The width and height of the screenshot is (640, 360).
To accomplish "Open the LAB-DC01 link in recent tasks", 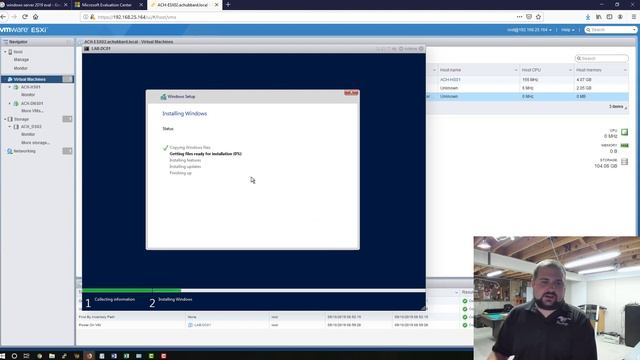I will 202,325.
